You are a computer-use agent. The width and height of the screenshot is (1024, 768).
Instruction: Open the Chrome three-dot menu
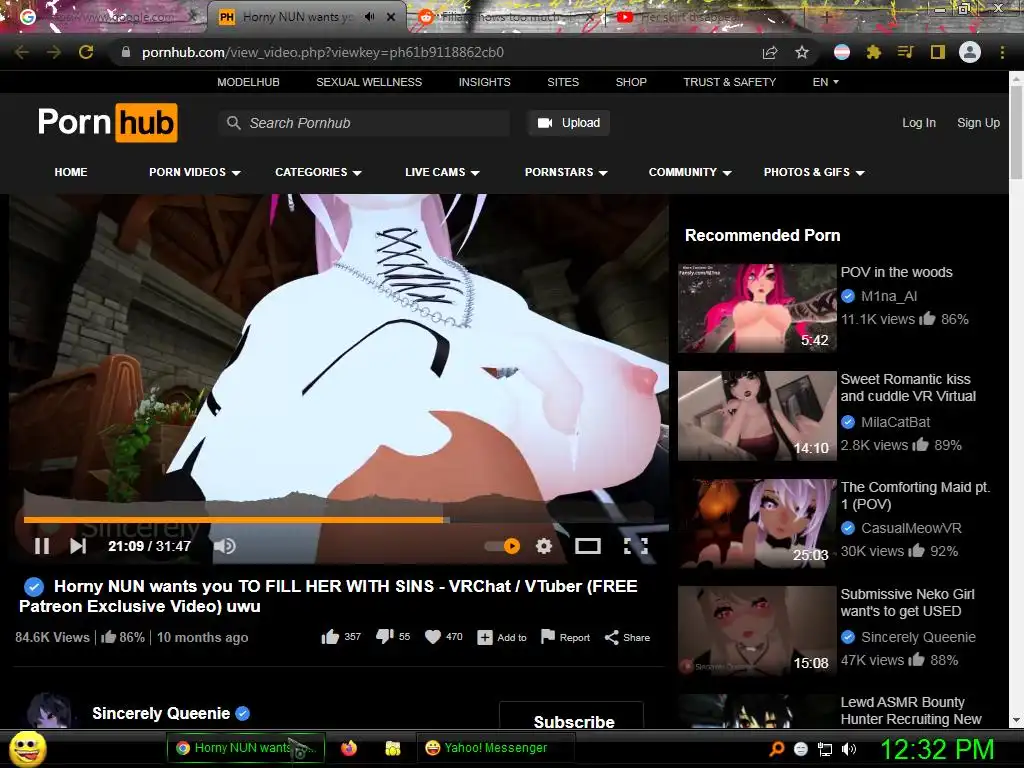pyautogui.click(x=1002, y=52)
